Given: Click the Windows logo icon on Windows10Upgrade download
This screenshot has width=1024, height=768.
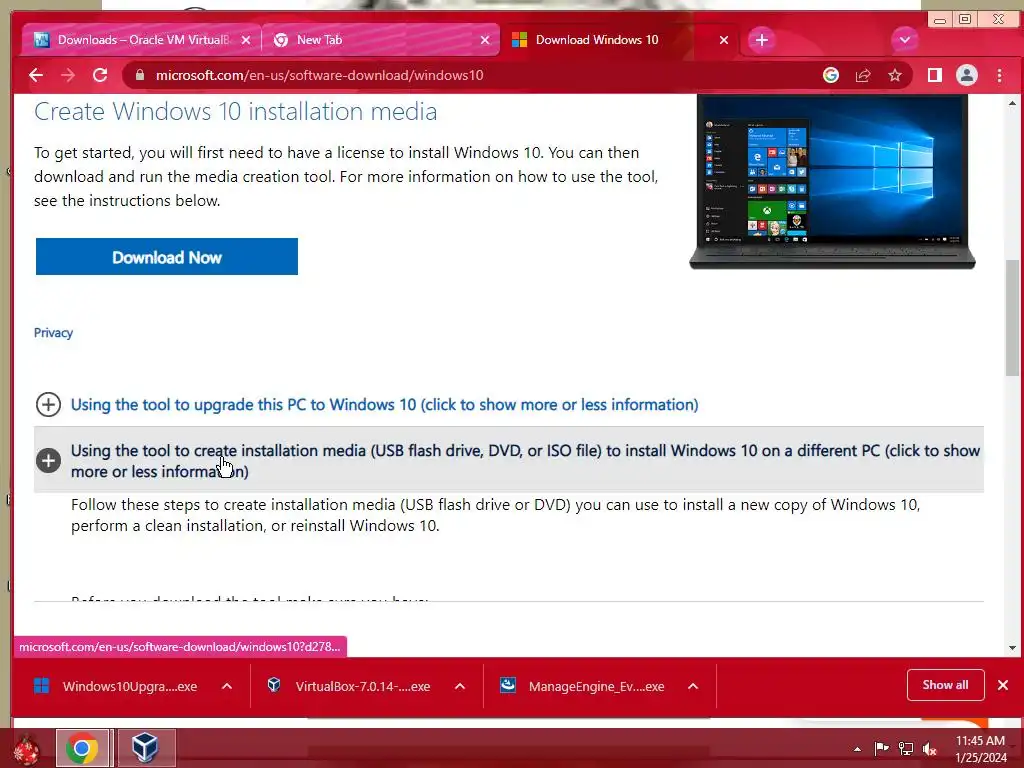Looking at the screenshot, I should pyautogui.click(x=42, y=686).
